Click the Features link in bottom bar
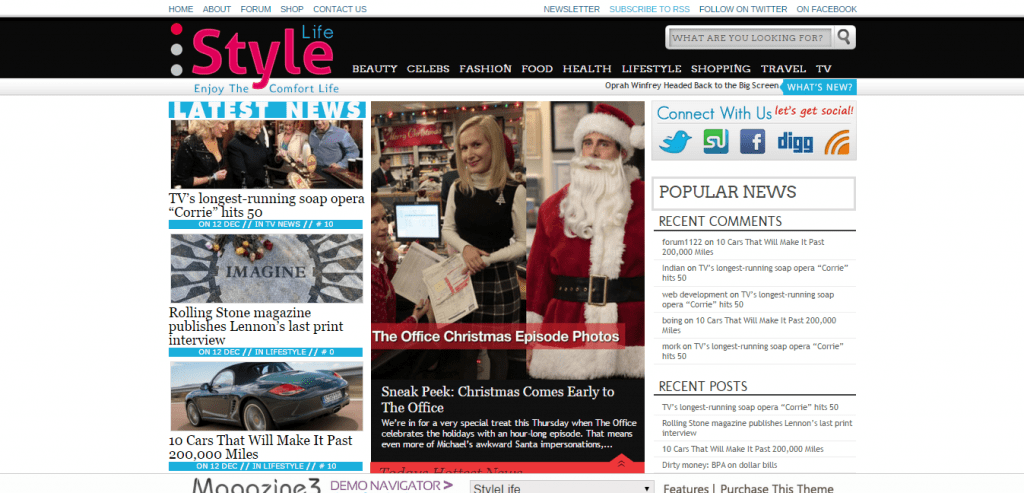Screen dimensions: 1024x493 [x=686, y=488]
